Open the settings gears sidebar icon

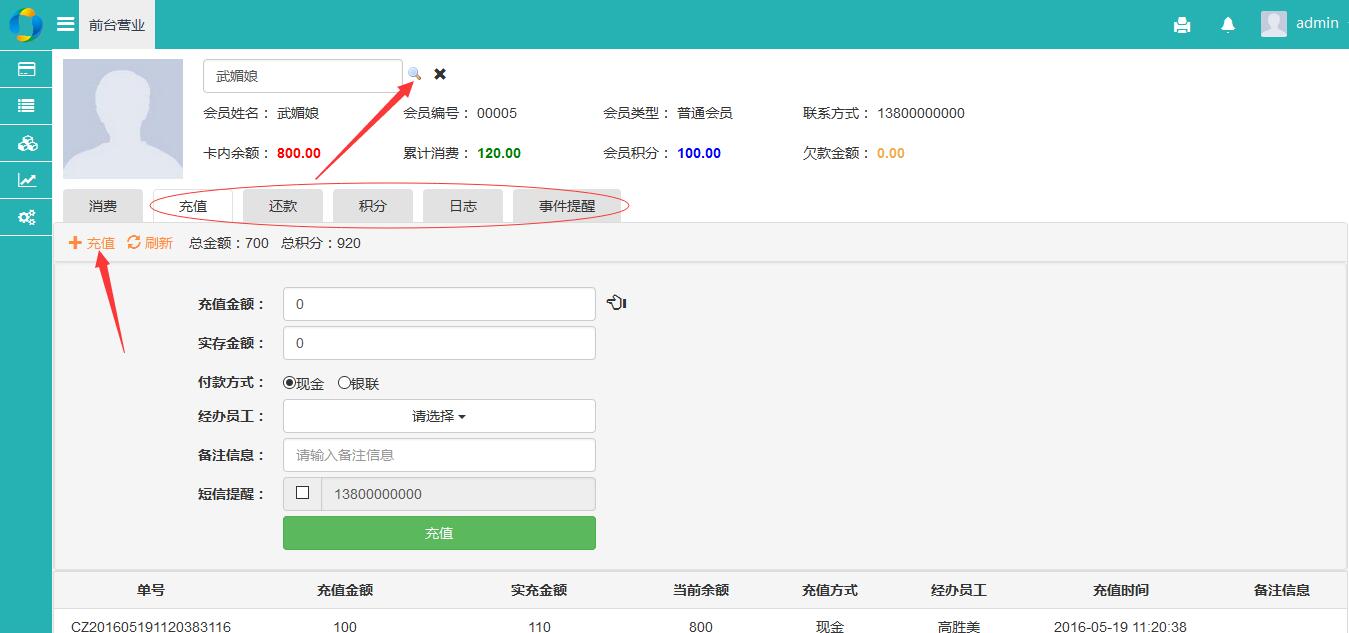(x=27, y=217)
